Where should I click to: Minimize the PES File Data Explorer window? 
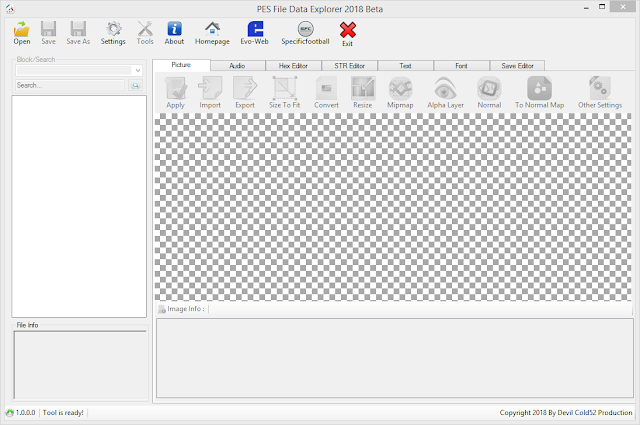tap(586, 7)
